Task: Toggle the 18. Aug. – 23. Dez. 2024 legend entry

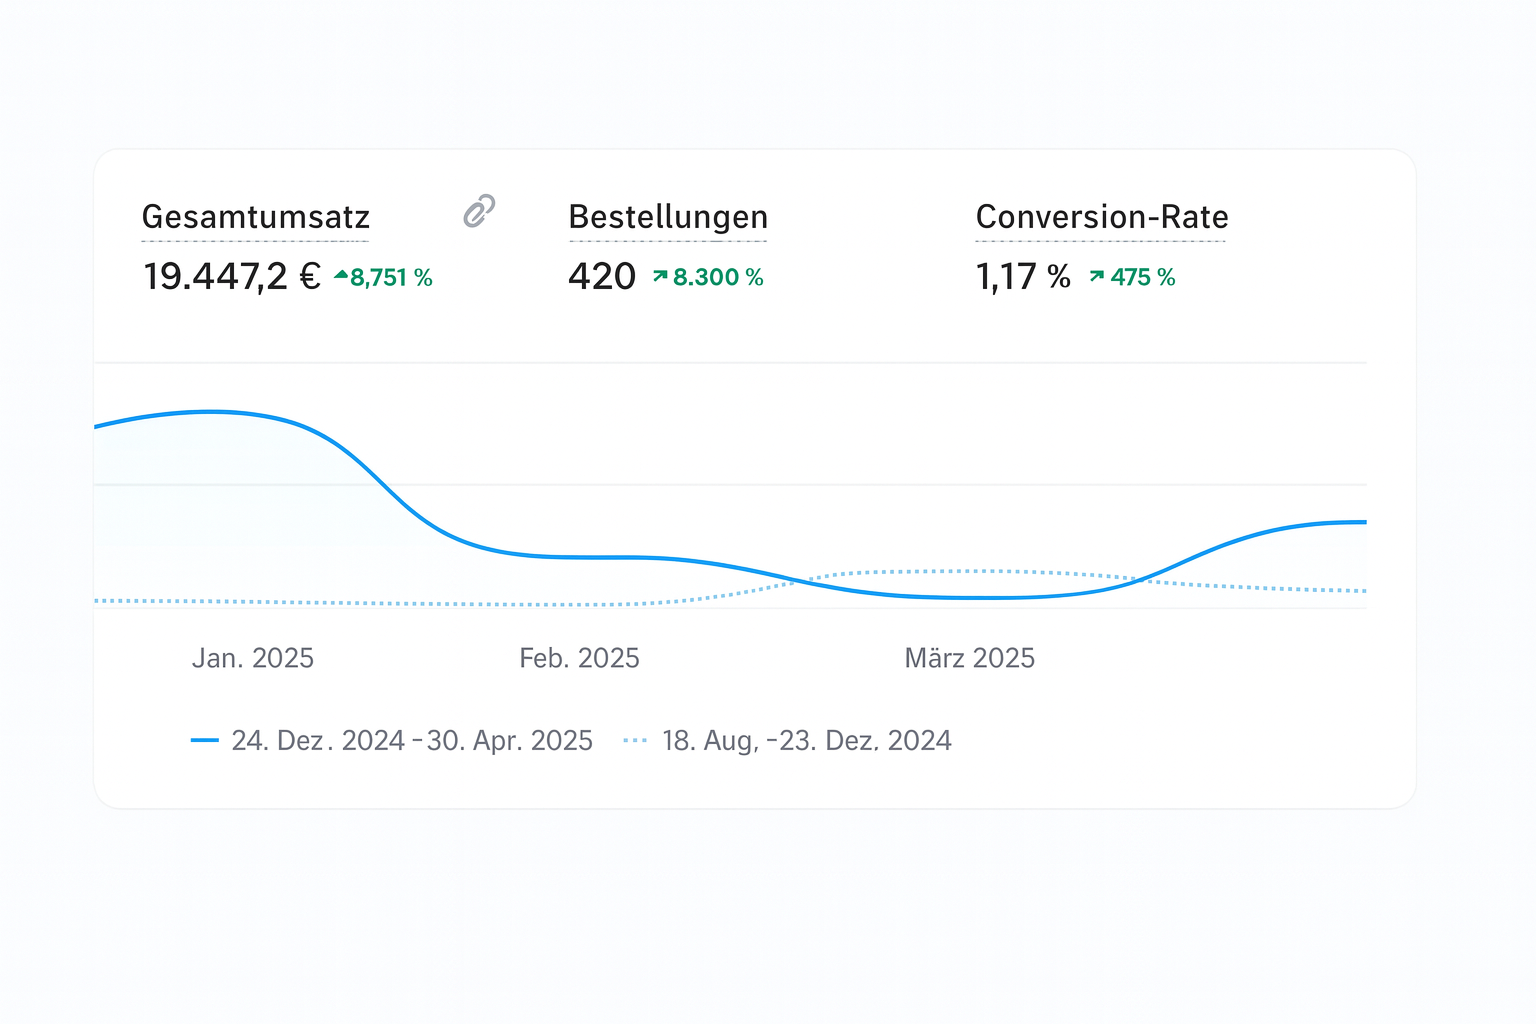Action: [807, 740]
